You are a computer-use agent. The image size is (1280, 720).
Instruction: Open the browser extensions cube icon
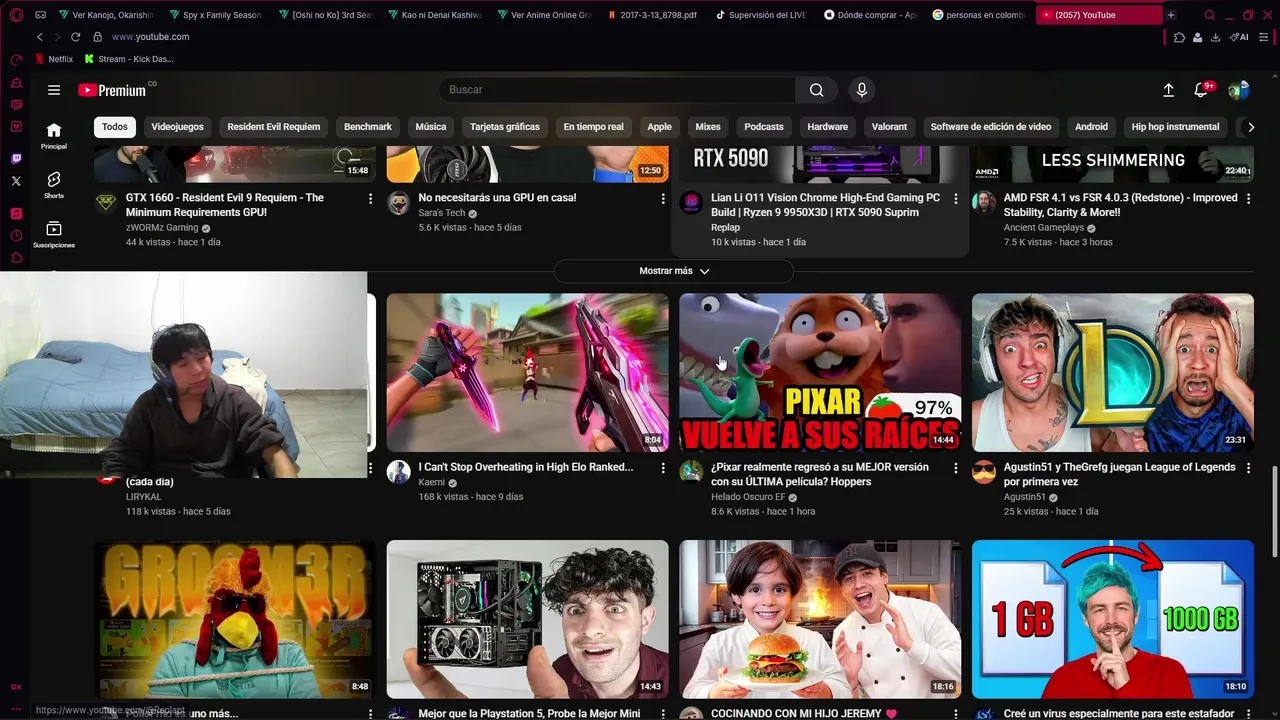pos(1180,37)
